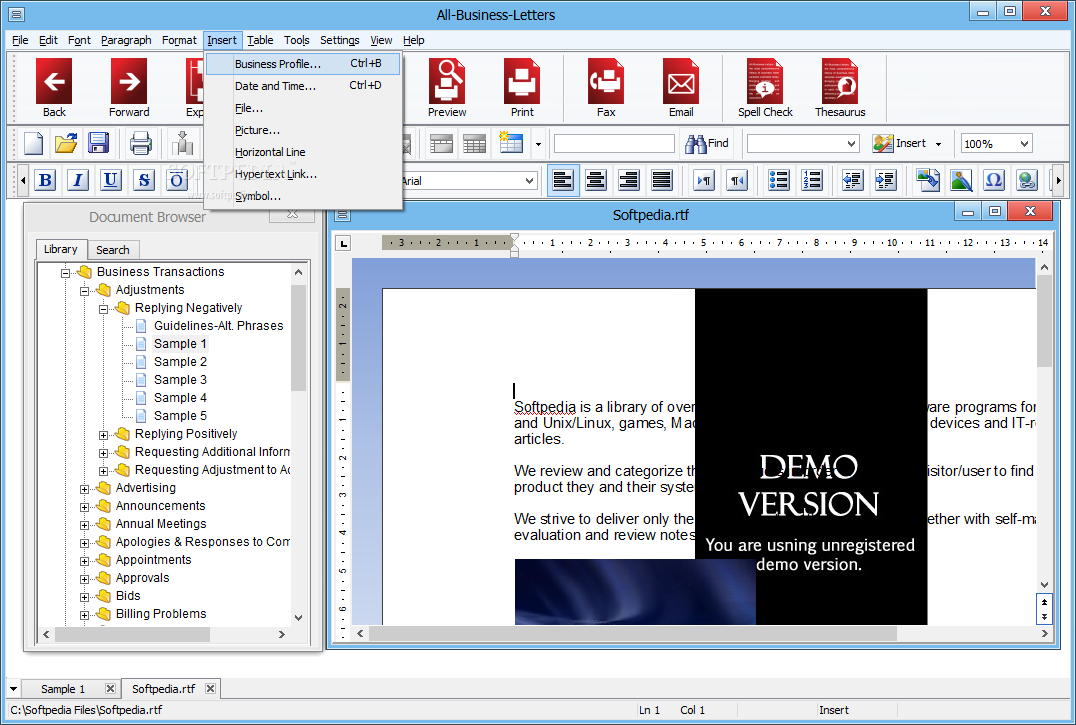
Task: Open the Table menu
Action: point(260,40)
